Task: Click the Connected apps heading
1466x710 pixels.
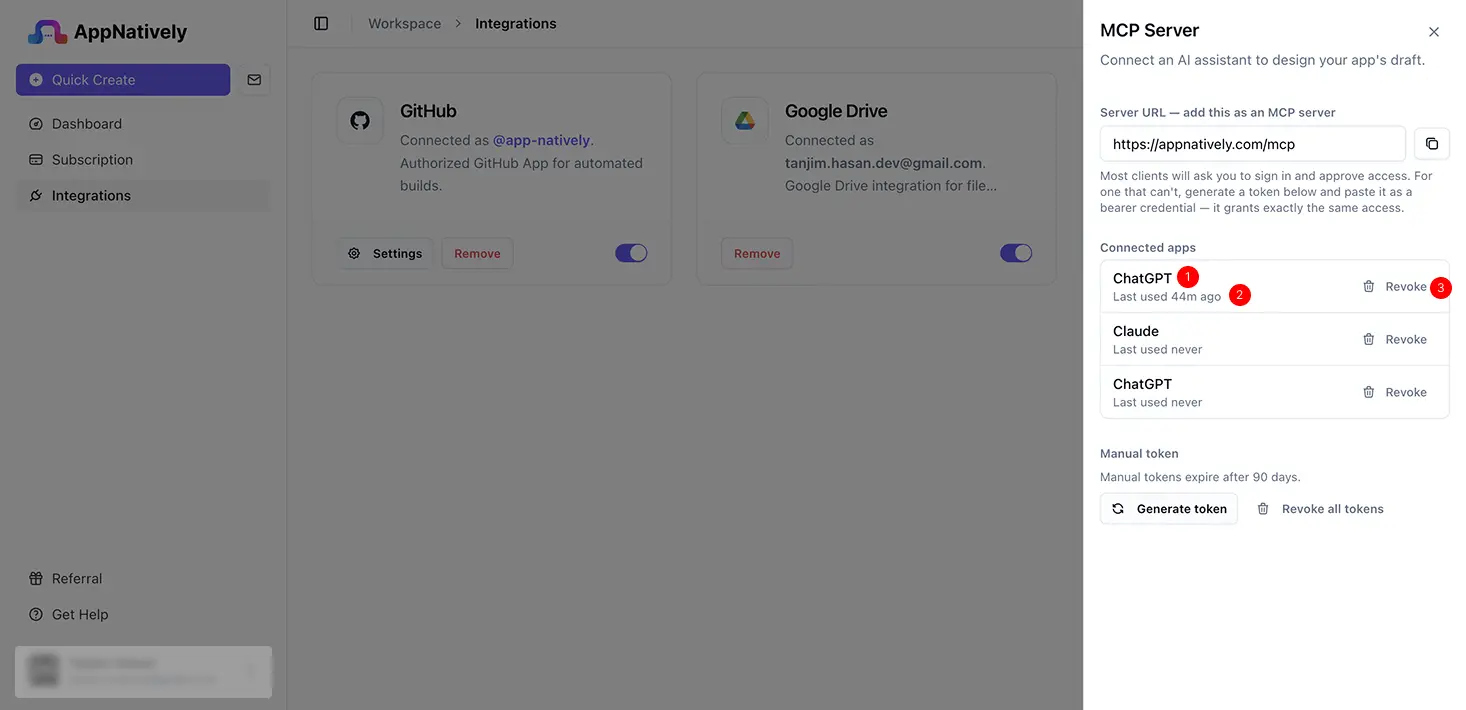Action: (1148, 248)
